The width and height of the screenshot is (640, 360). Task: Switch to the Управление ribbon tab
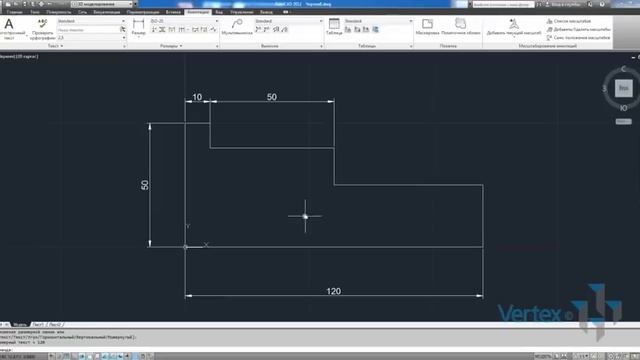click(242, 12)
